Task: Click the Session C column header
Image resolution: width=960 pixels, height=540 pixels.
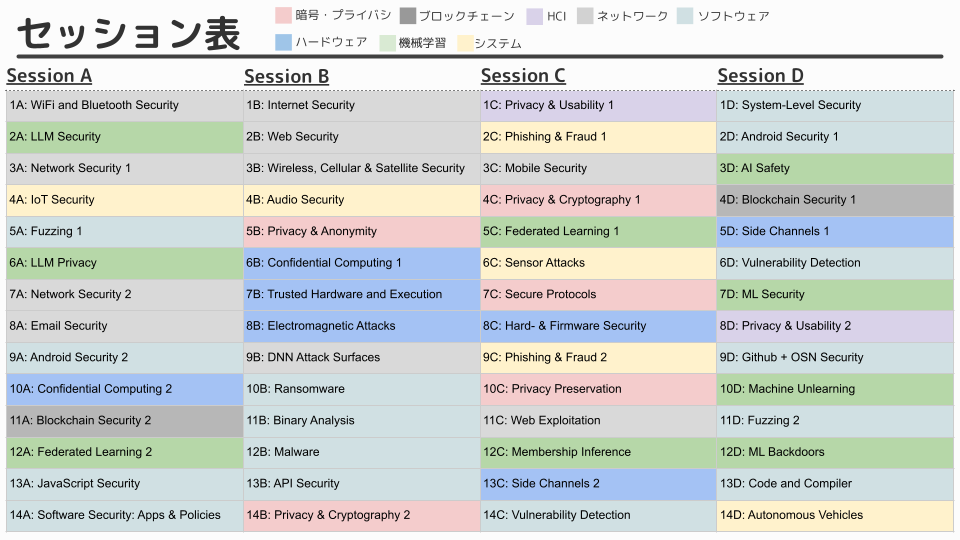Action: [523, 76]
